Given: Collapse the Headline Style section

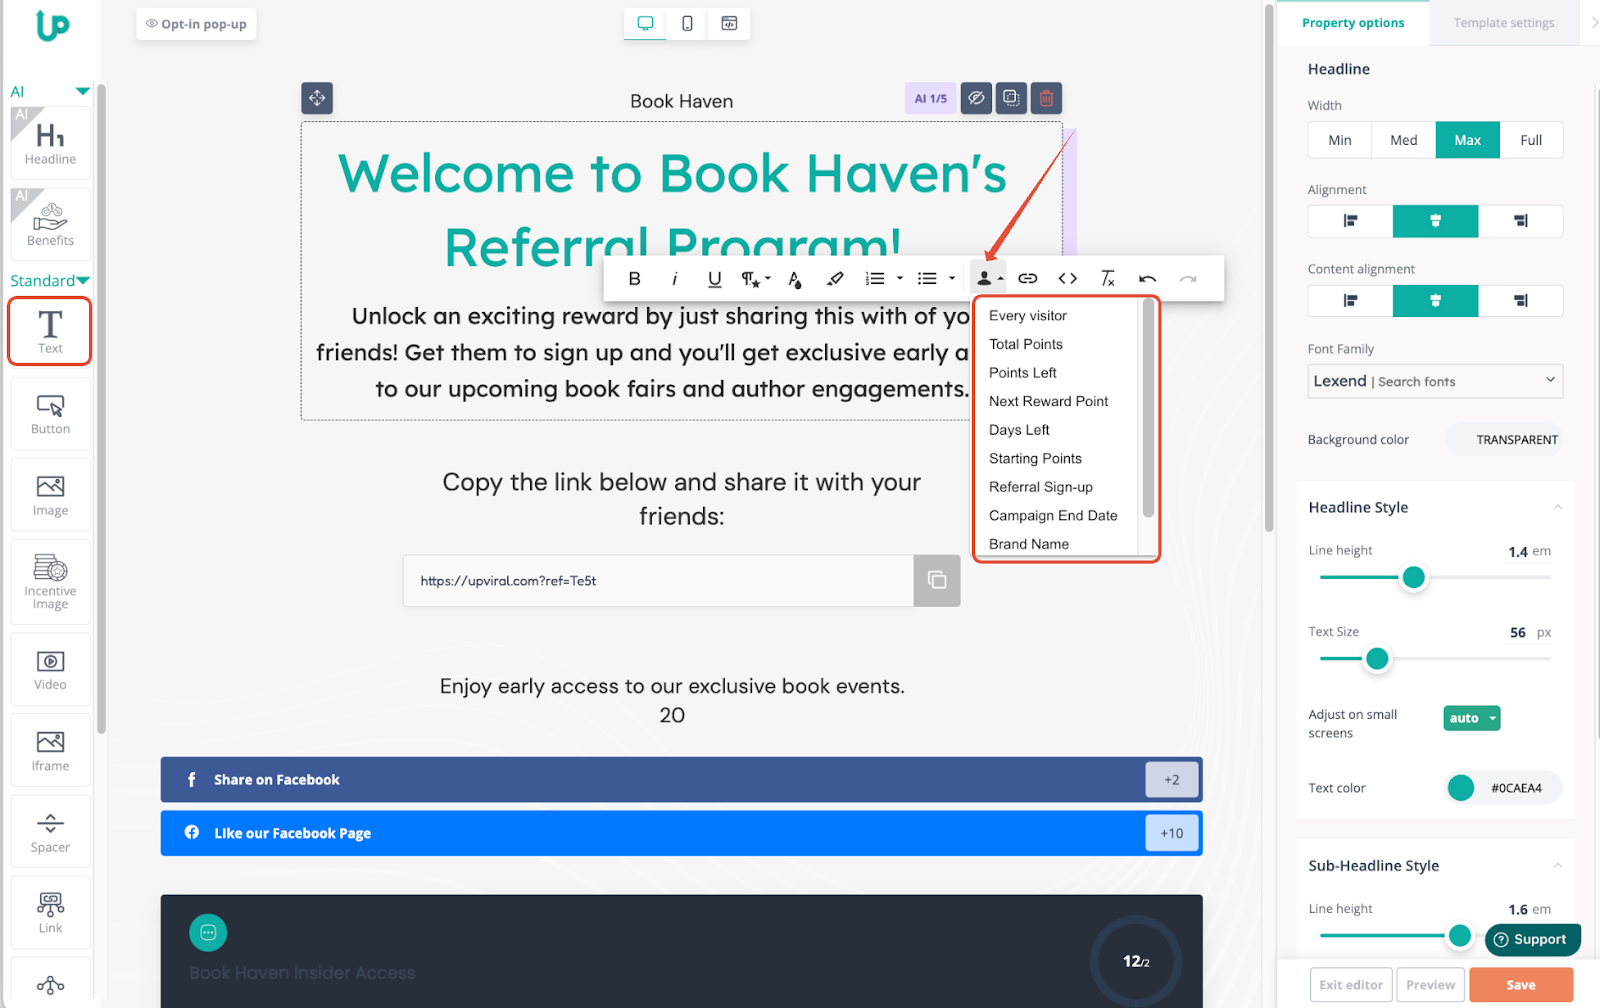Looking at the screenshot, I should pyautogui.click(x=1557, y=508).
